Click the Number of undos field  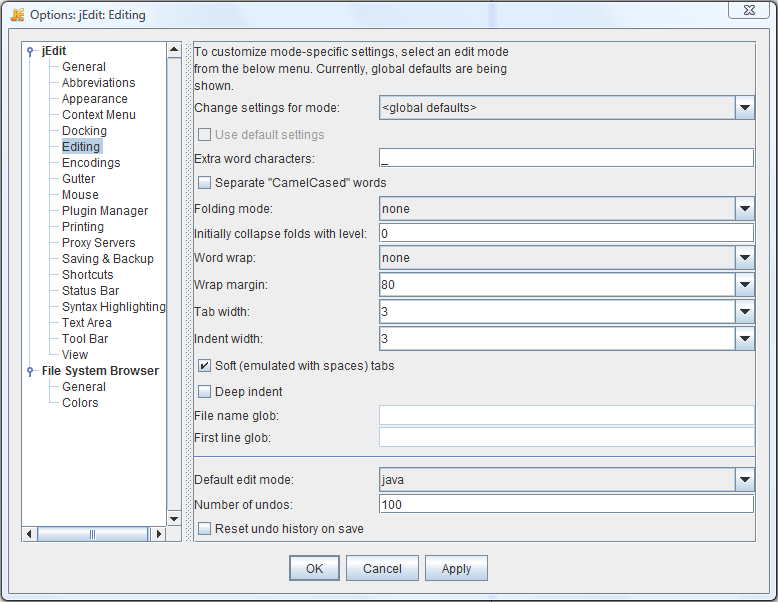pyautogui.click(x=567, y=505)
